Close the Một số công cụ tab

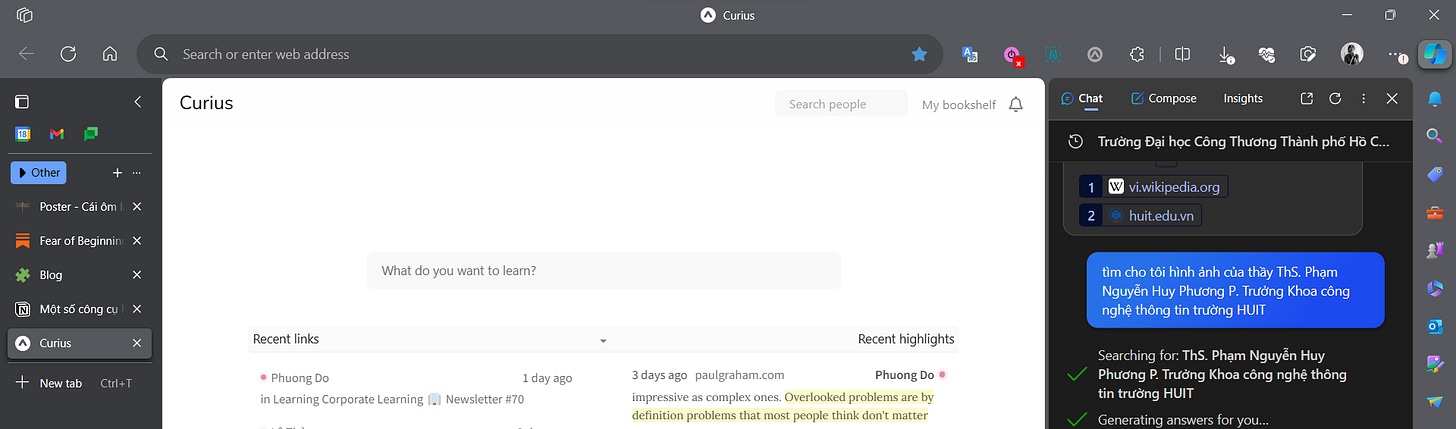click(x=137, y=309)
